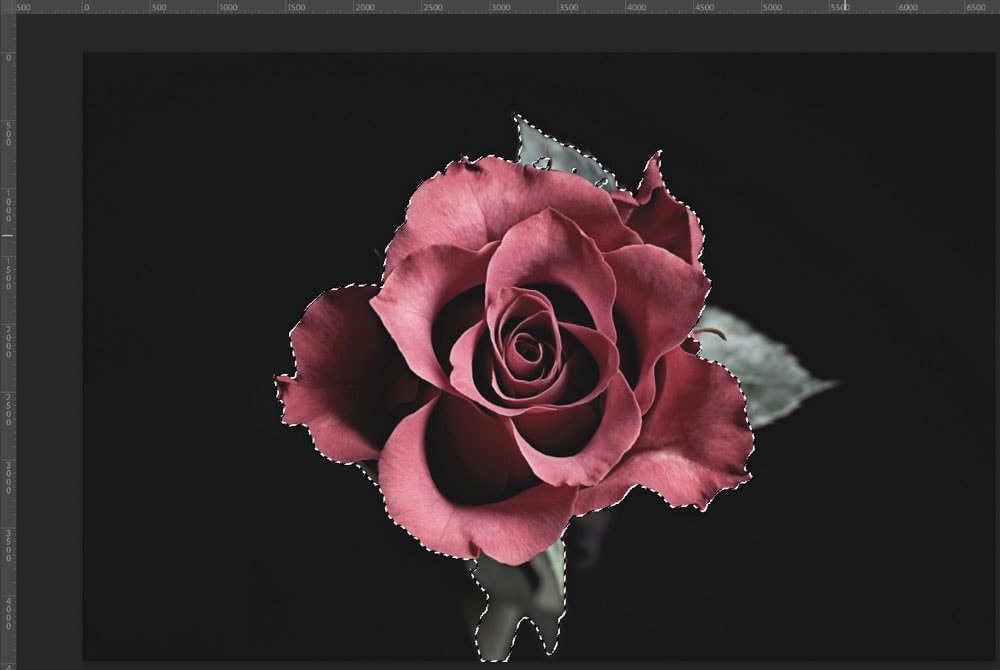Viewport: 1000px width, 670px height.
Task: Click the white cursor marker on the vertical ruler
Action: 7,236
